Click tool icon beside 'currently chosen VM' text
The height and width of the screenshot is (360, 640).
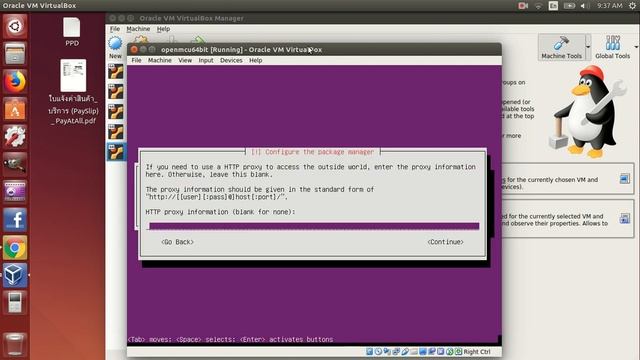pos(624,179)
